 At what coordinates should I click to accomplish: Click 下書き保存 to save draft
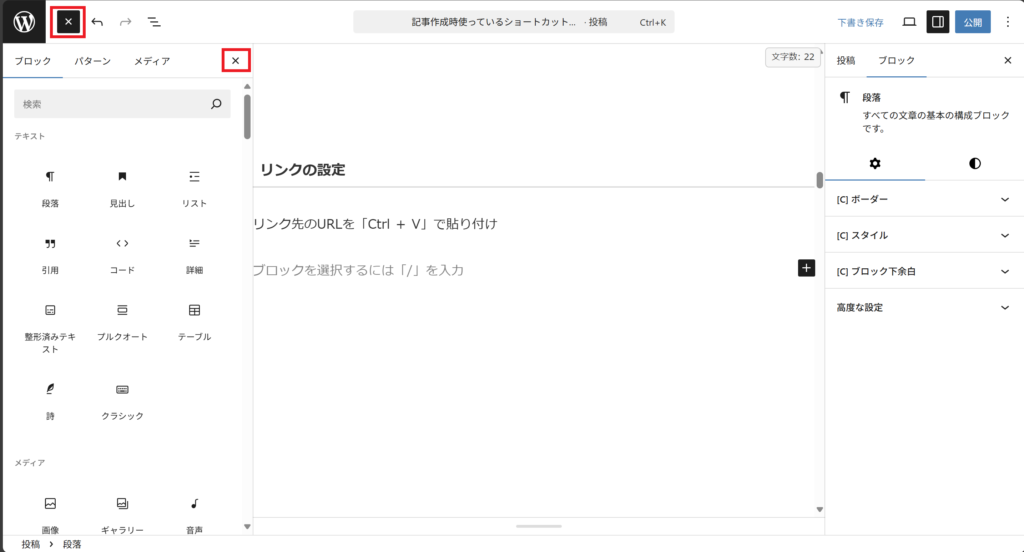point(860,21)
